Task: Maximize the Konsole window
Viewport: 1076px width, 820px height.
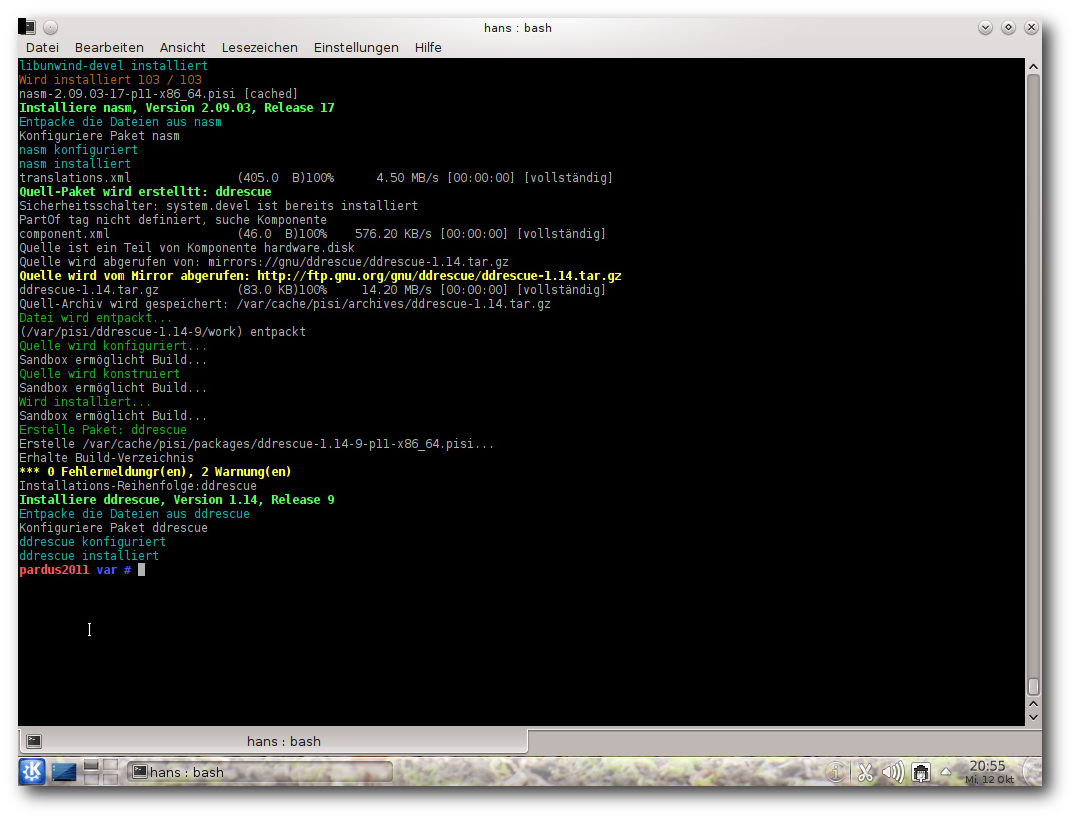Action: [x=1008, y=27]
